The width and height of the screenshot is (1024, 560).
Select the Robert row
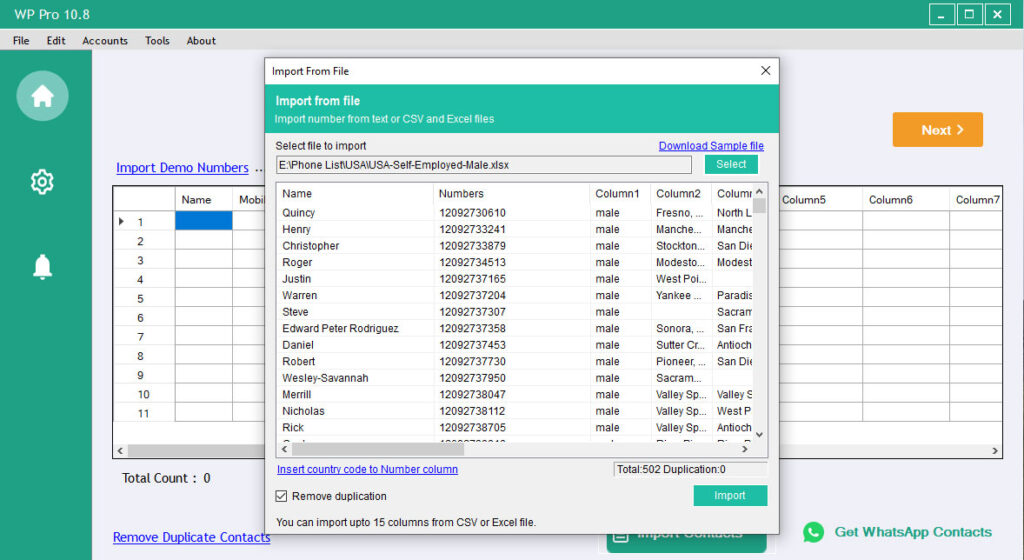pos(515,362)
